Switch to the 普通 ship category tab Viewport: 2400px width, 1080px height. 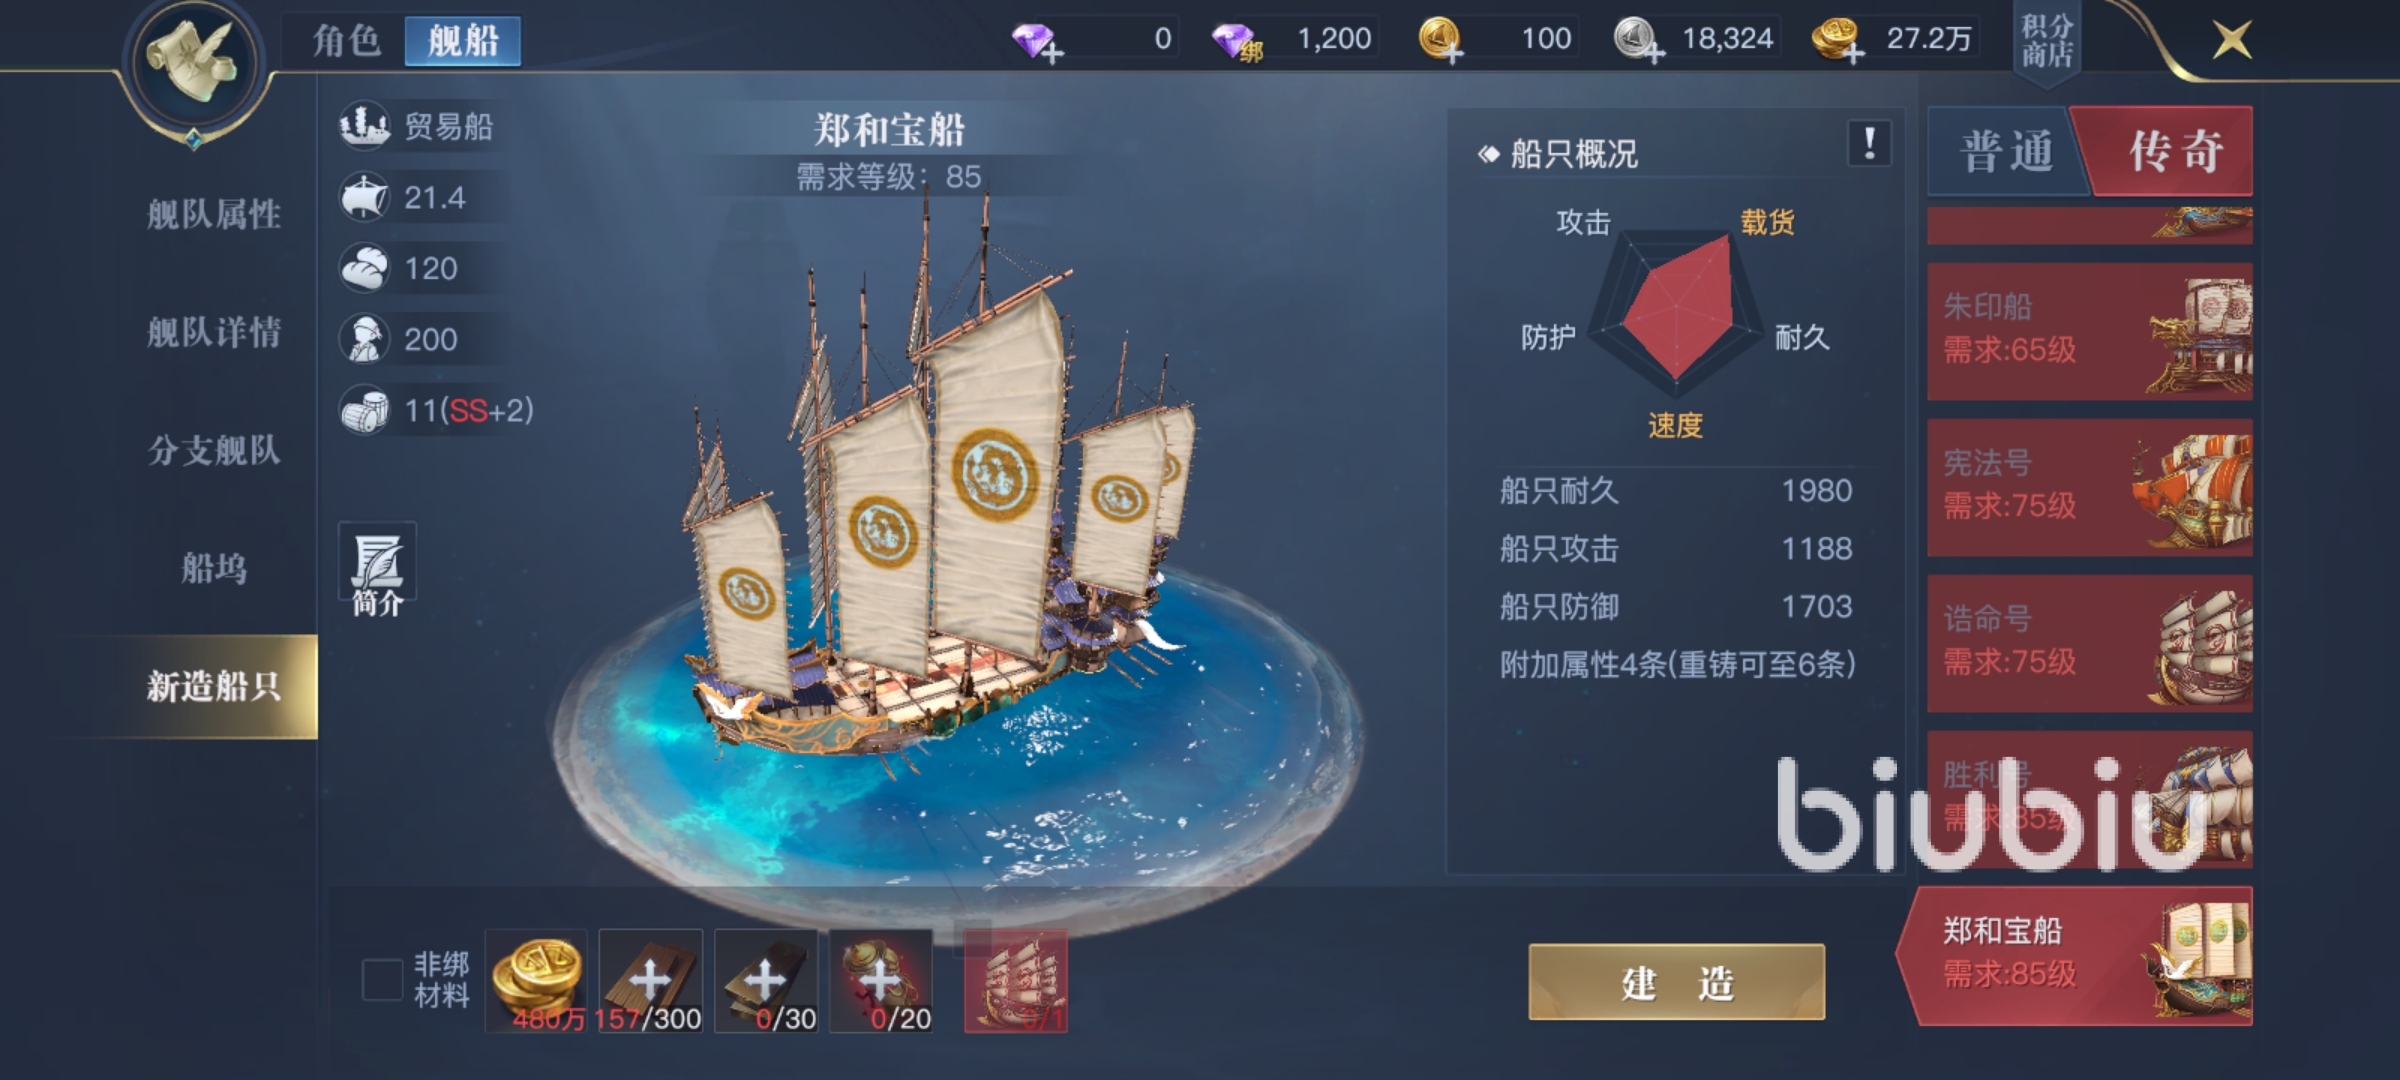pyautogui.click(x=2006, y=151)
